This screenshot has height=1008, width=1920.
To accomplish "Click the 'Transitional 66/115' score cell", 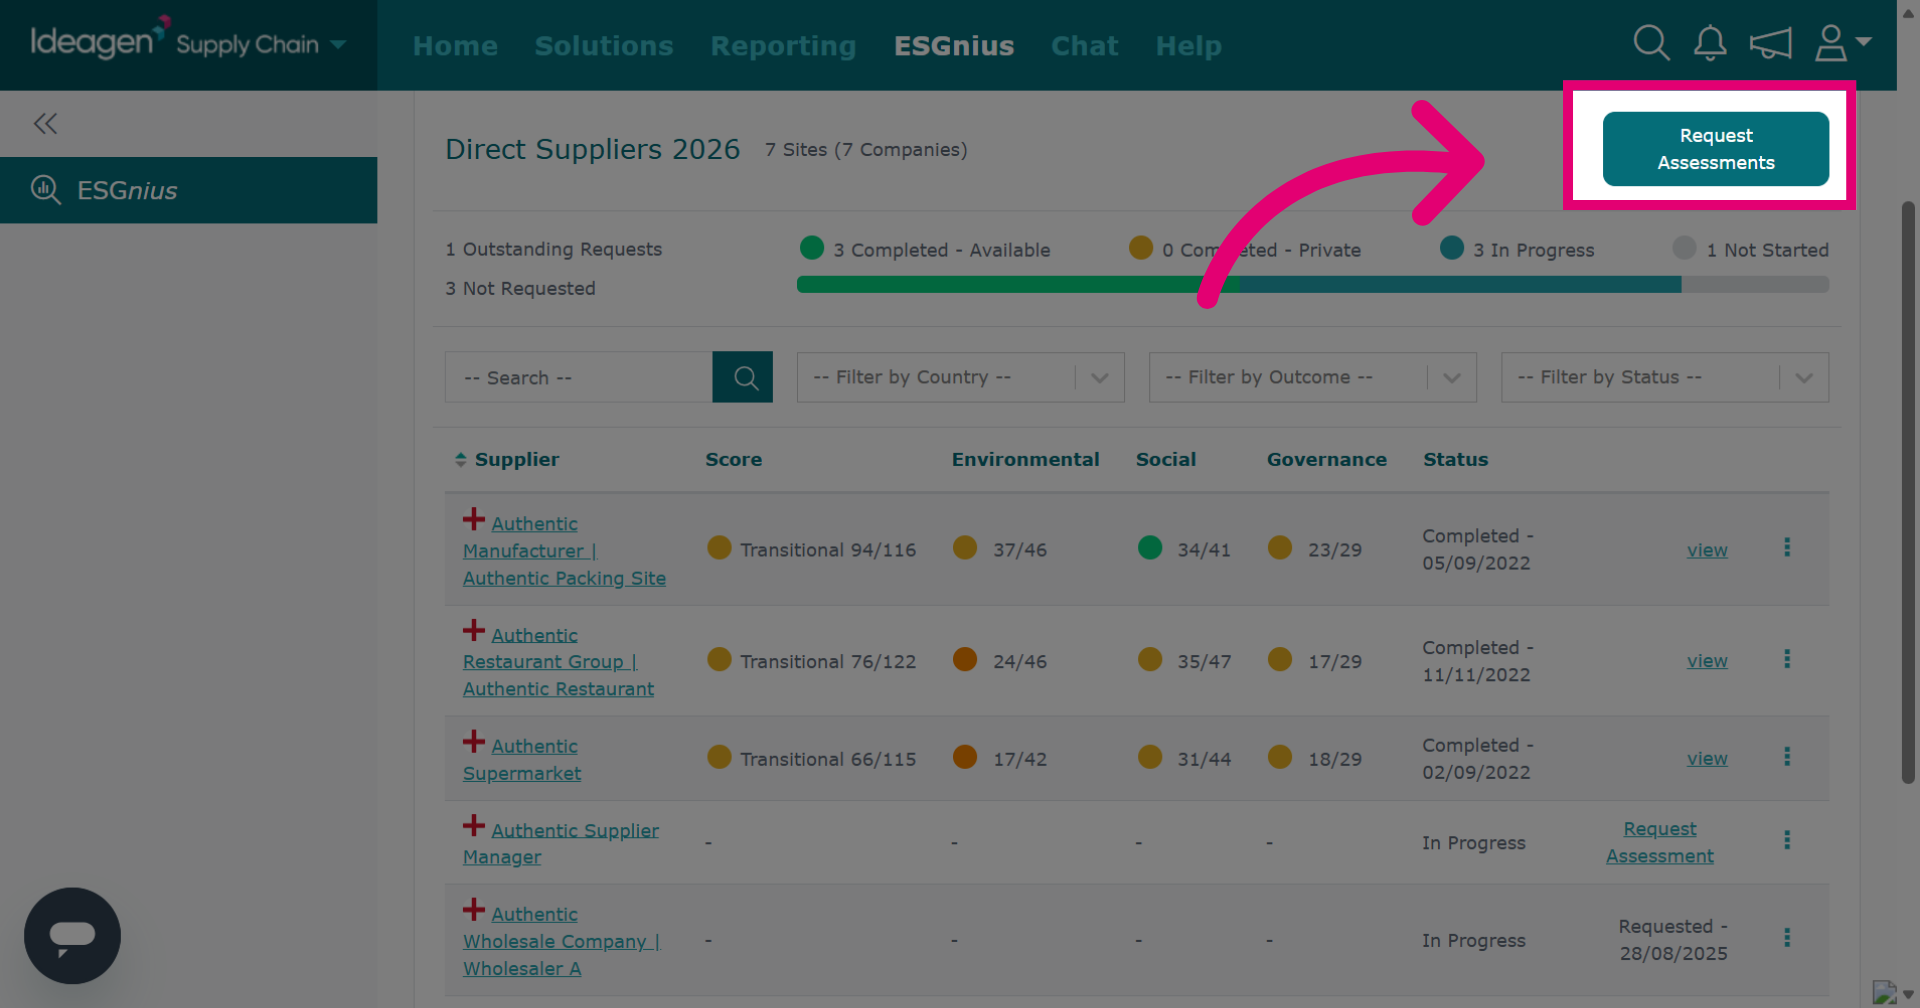I will pyautogui.click(x=828, y=759).
